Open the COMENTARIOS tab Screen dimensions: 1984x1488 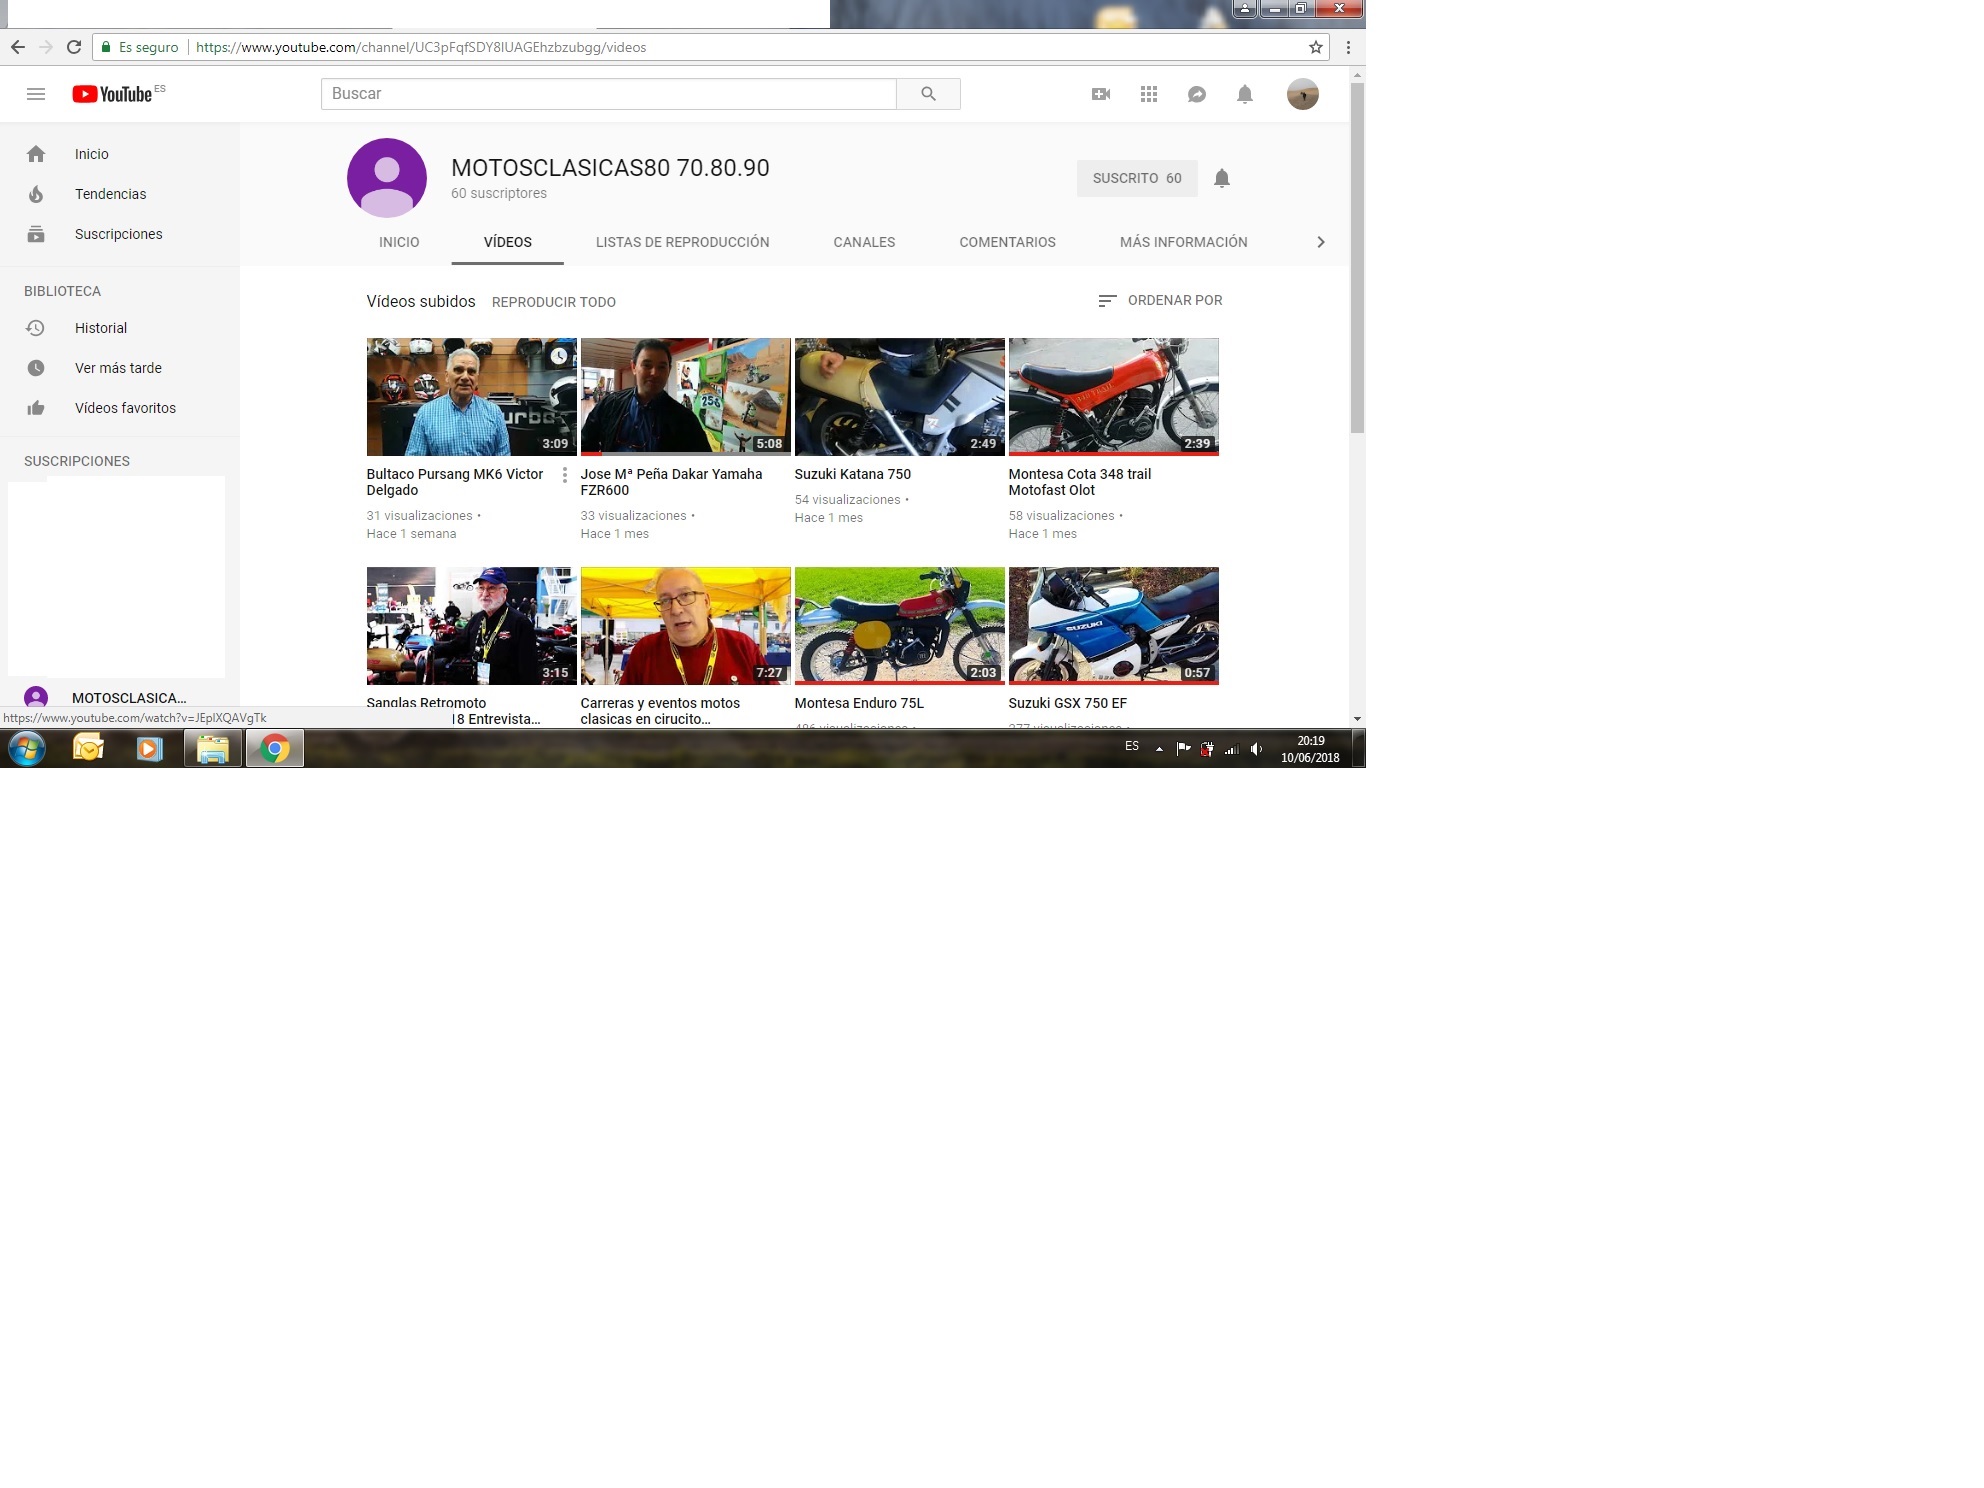point(1008,242)
